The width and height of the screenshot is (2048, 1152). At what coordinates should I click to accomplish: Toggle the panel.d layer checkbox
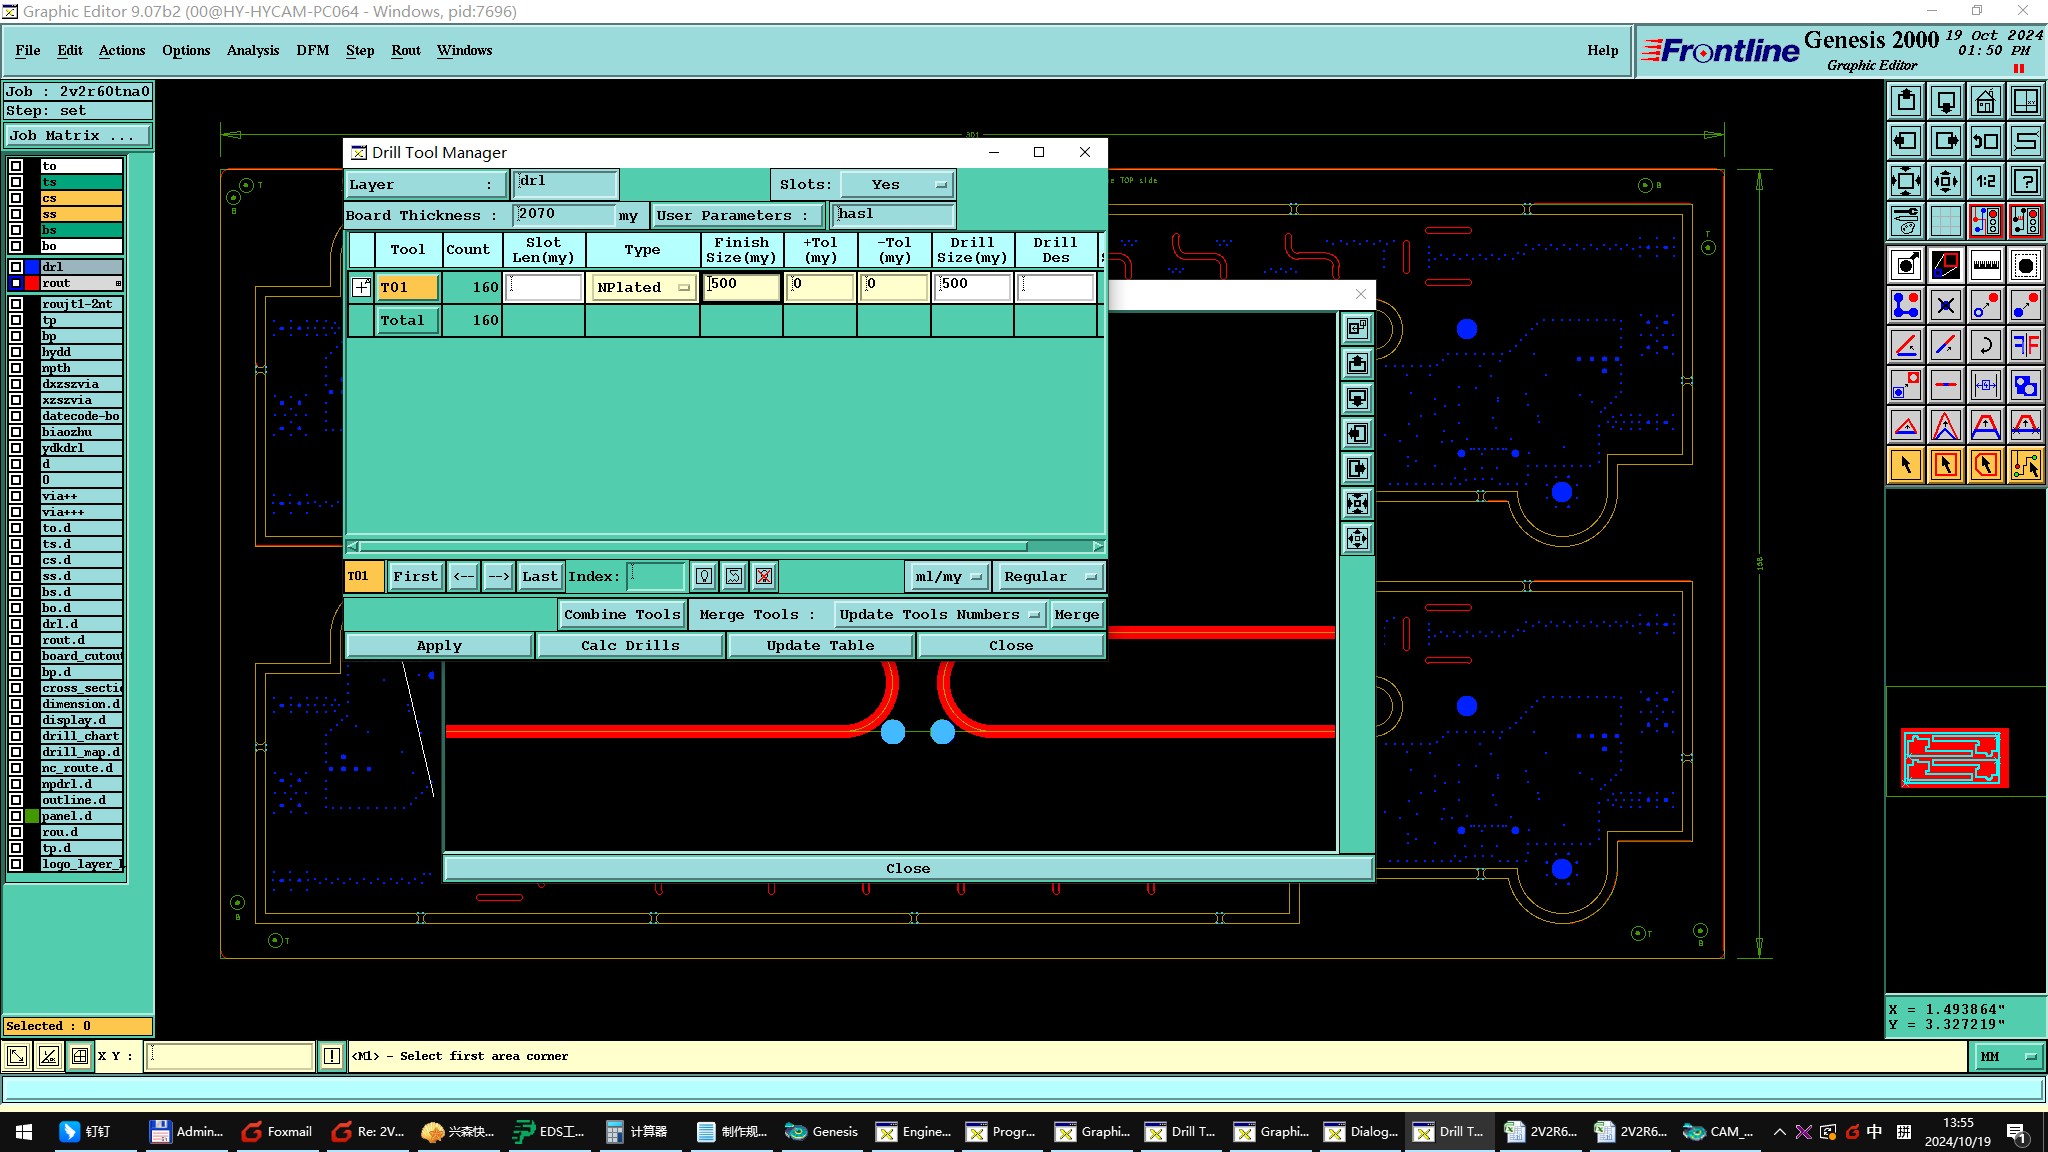coord(16,816)
